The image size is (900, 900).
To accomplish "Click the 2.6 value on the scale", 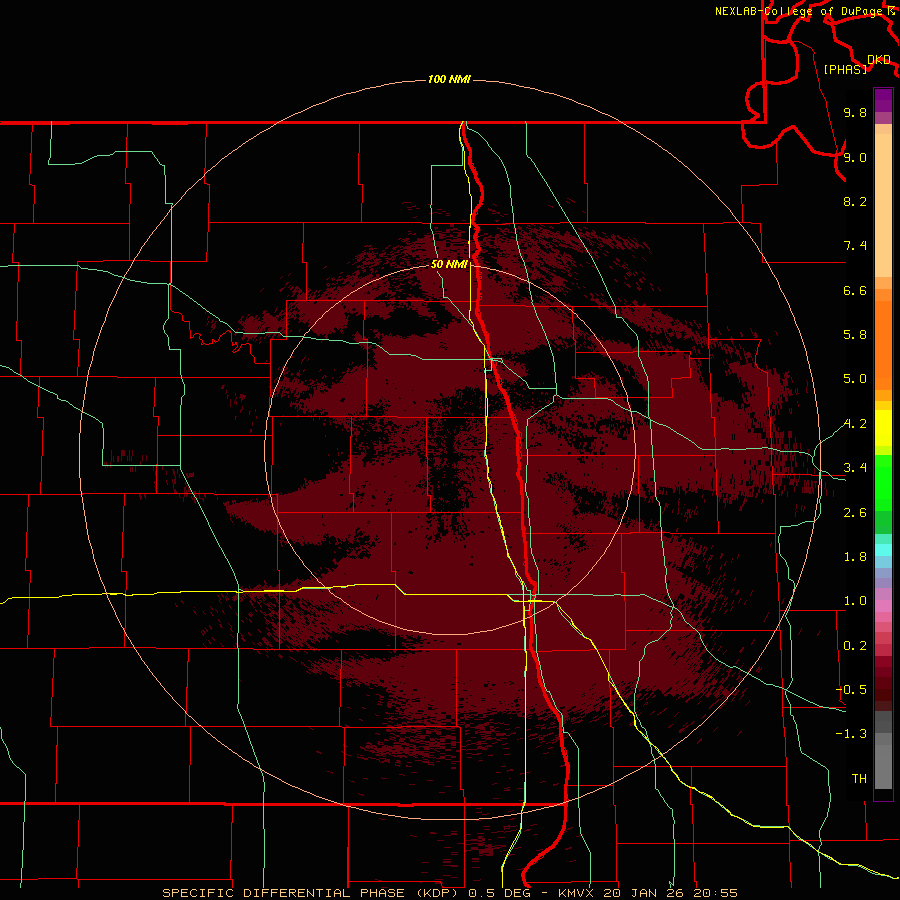I will click(855, 513).
